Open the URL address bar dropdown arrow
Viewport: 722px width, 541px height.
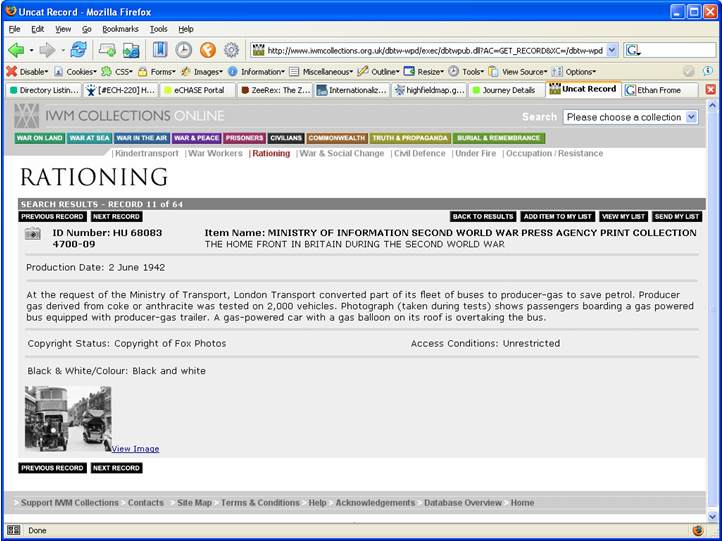(611, 50)
